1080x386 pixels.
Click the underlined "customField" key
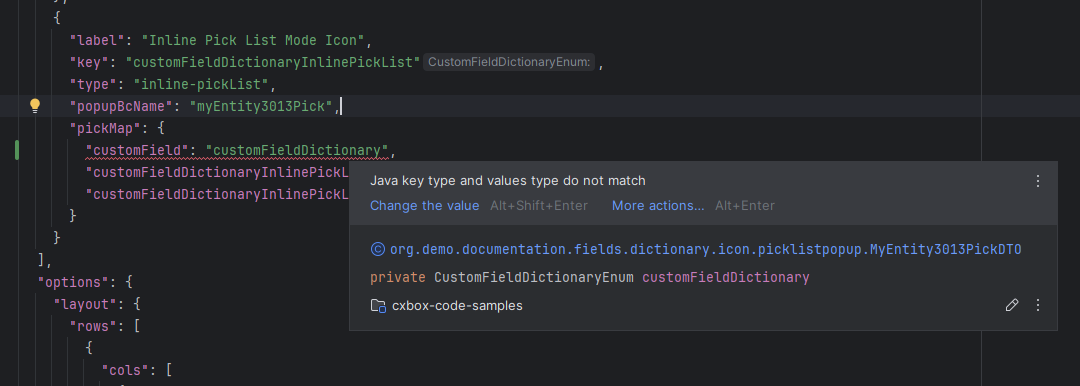pos(137,150)
